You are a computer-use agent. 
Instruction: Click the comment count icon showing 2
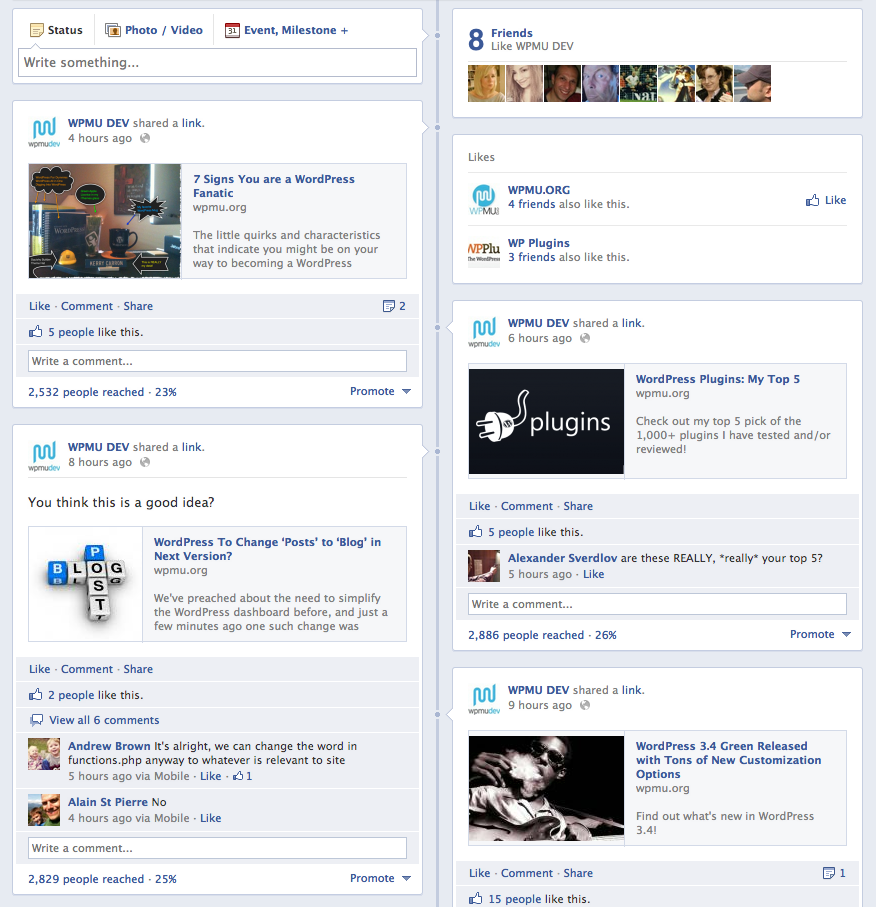point(388,306)
